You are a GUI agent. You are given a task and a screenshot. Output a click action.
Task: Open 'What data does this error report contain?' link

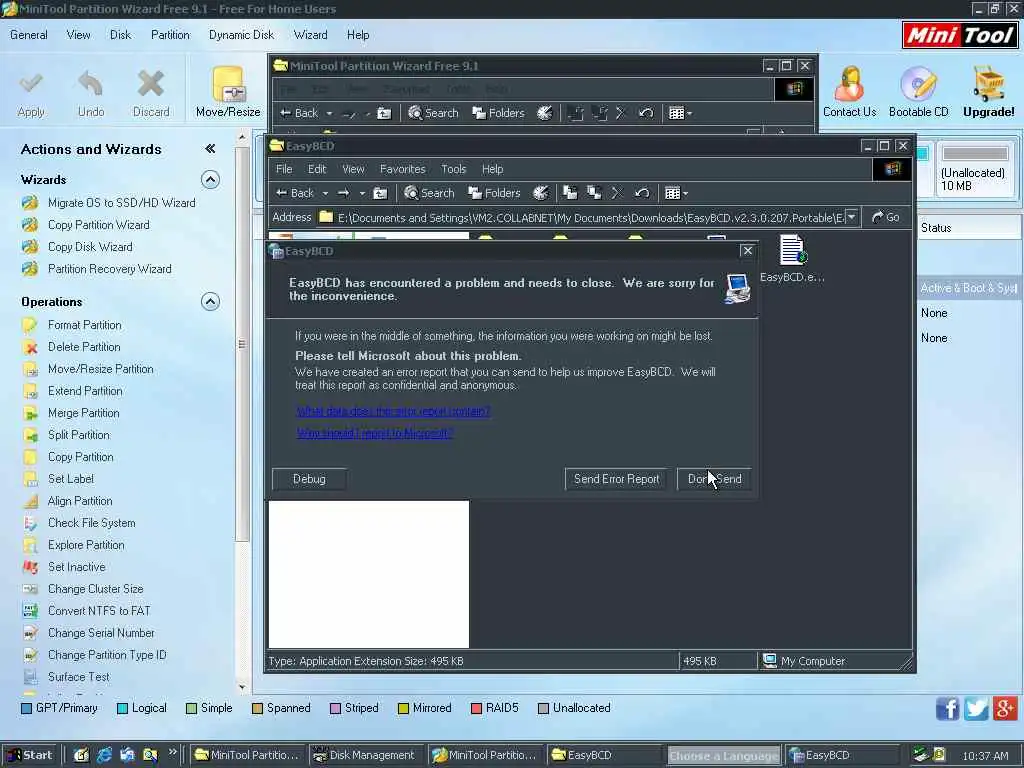[393, 411]
